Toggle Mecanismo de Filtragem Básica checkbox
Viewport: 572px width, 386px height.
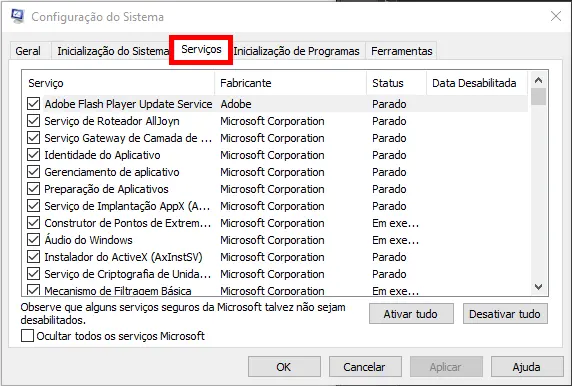pyautogui.click(x=34, y=290)
